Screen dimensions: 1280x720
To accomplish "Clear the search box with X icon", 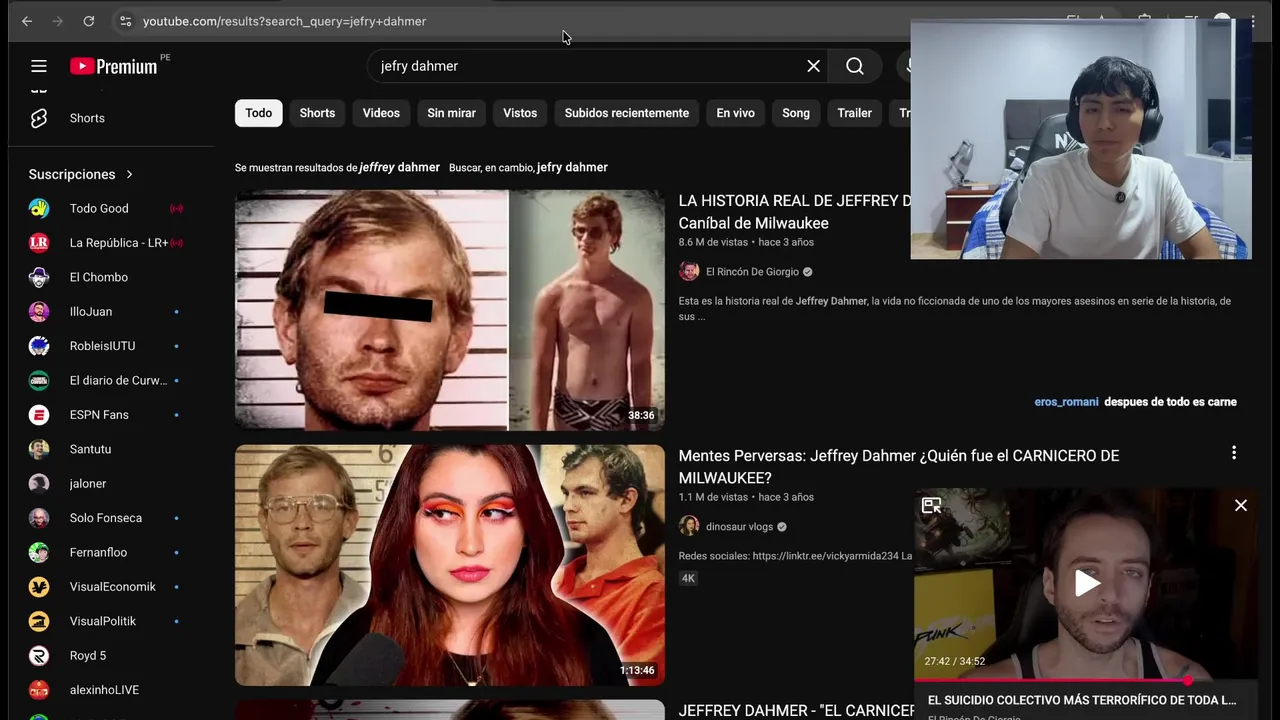I will coord(813,66).
